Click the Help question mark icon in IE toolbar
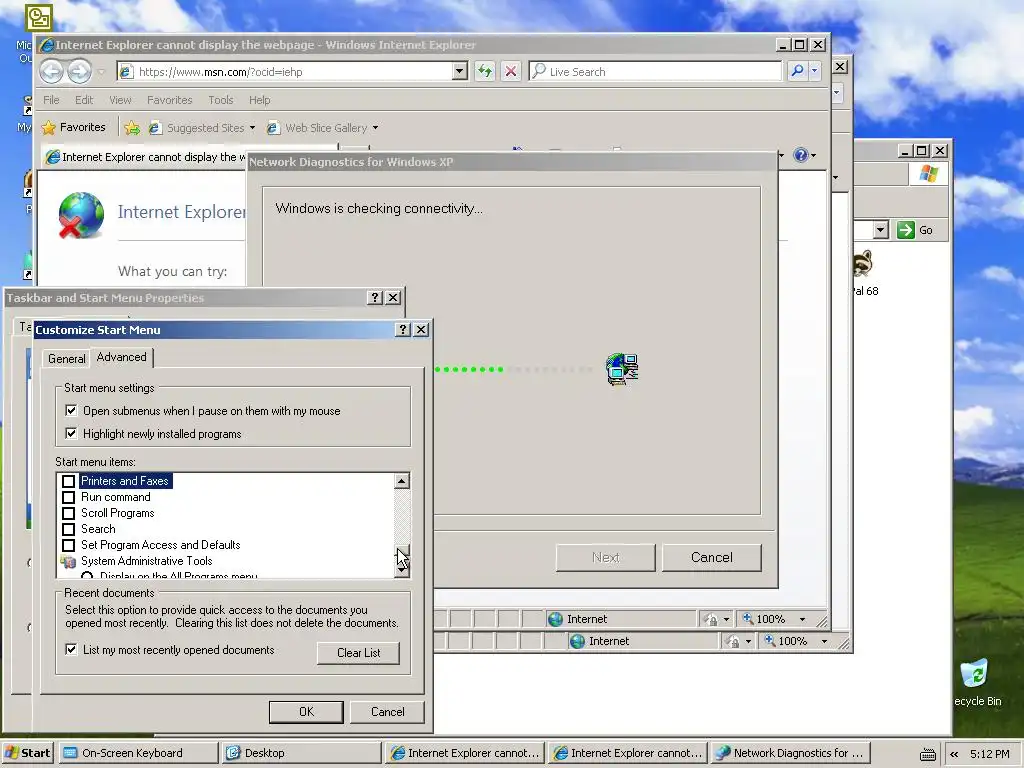 click(801, 155)
